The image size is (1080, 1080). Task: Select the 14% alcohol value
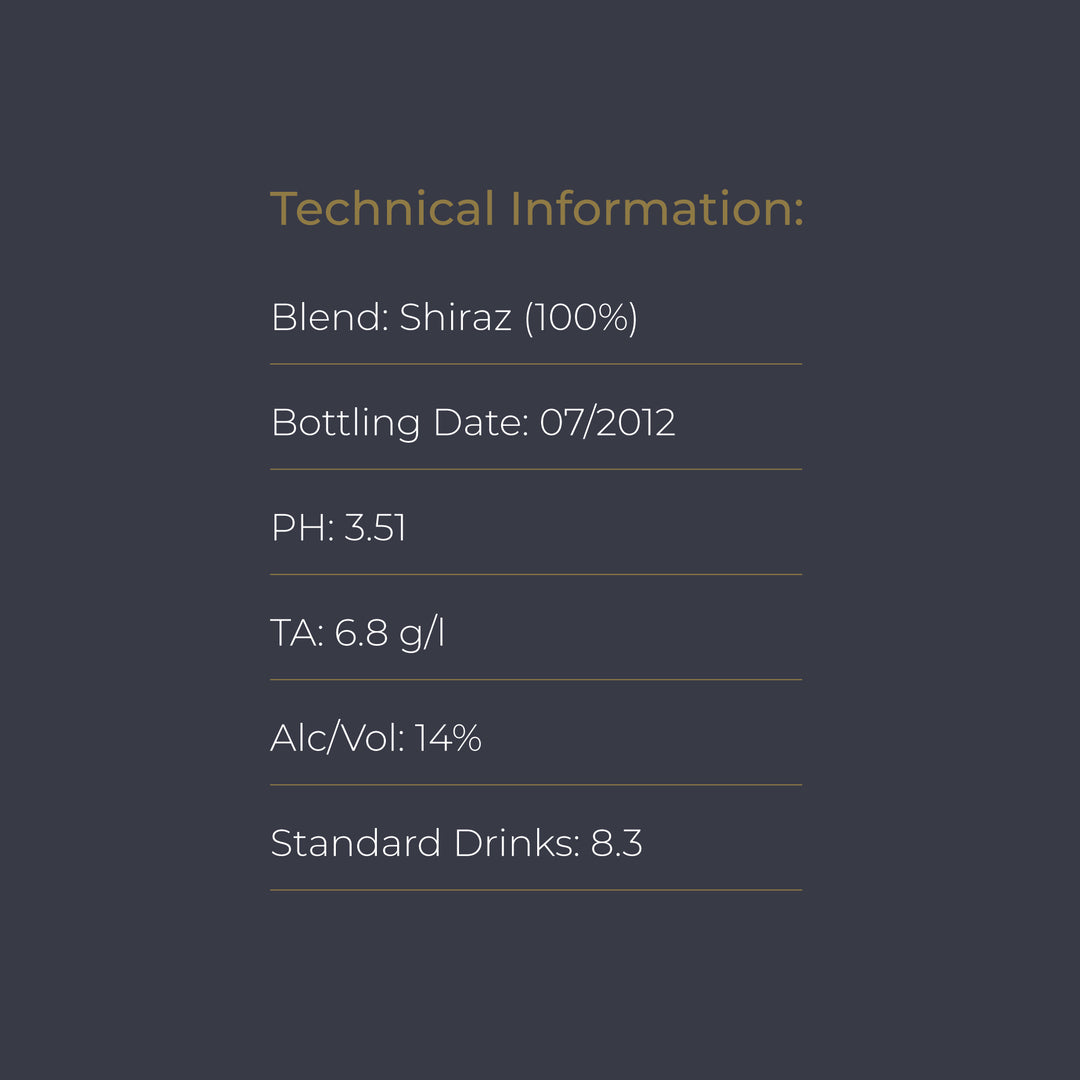pyautogui.click(x=448, y=739)
